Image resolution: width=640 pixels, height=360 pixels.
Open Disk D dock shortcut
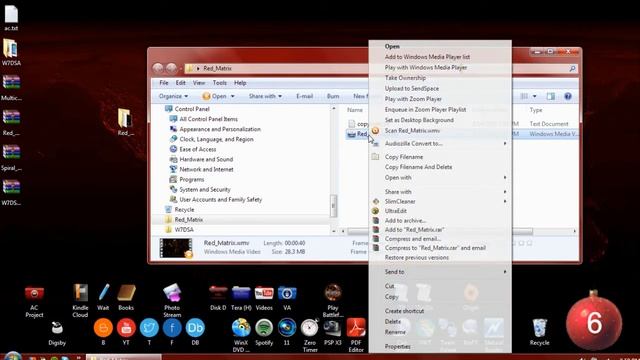click(x=218, y=298)
